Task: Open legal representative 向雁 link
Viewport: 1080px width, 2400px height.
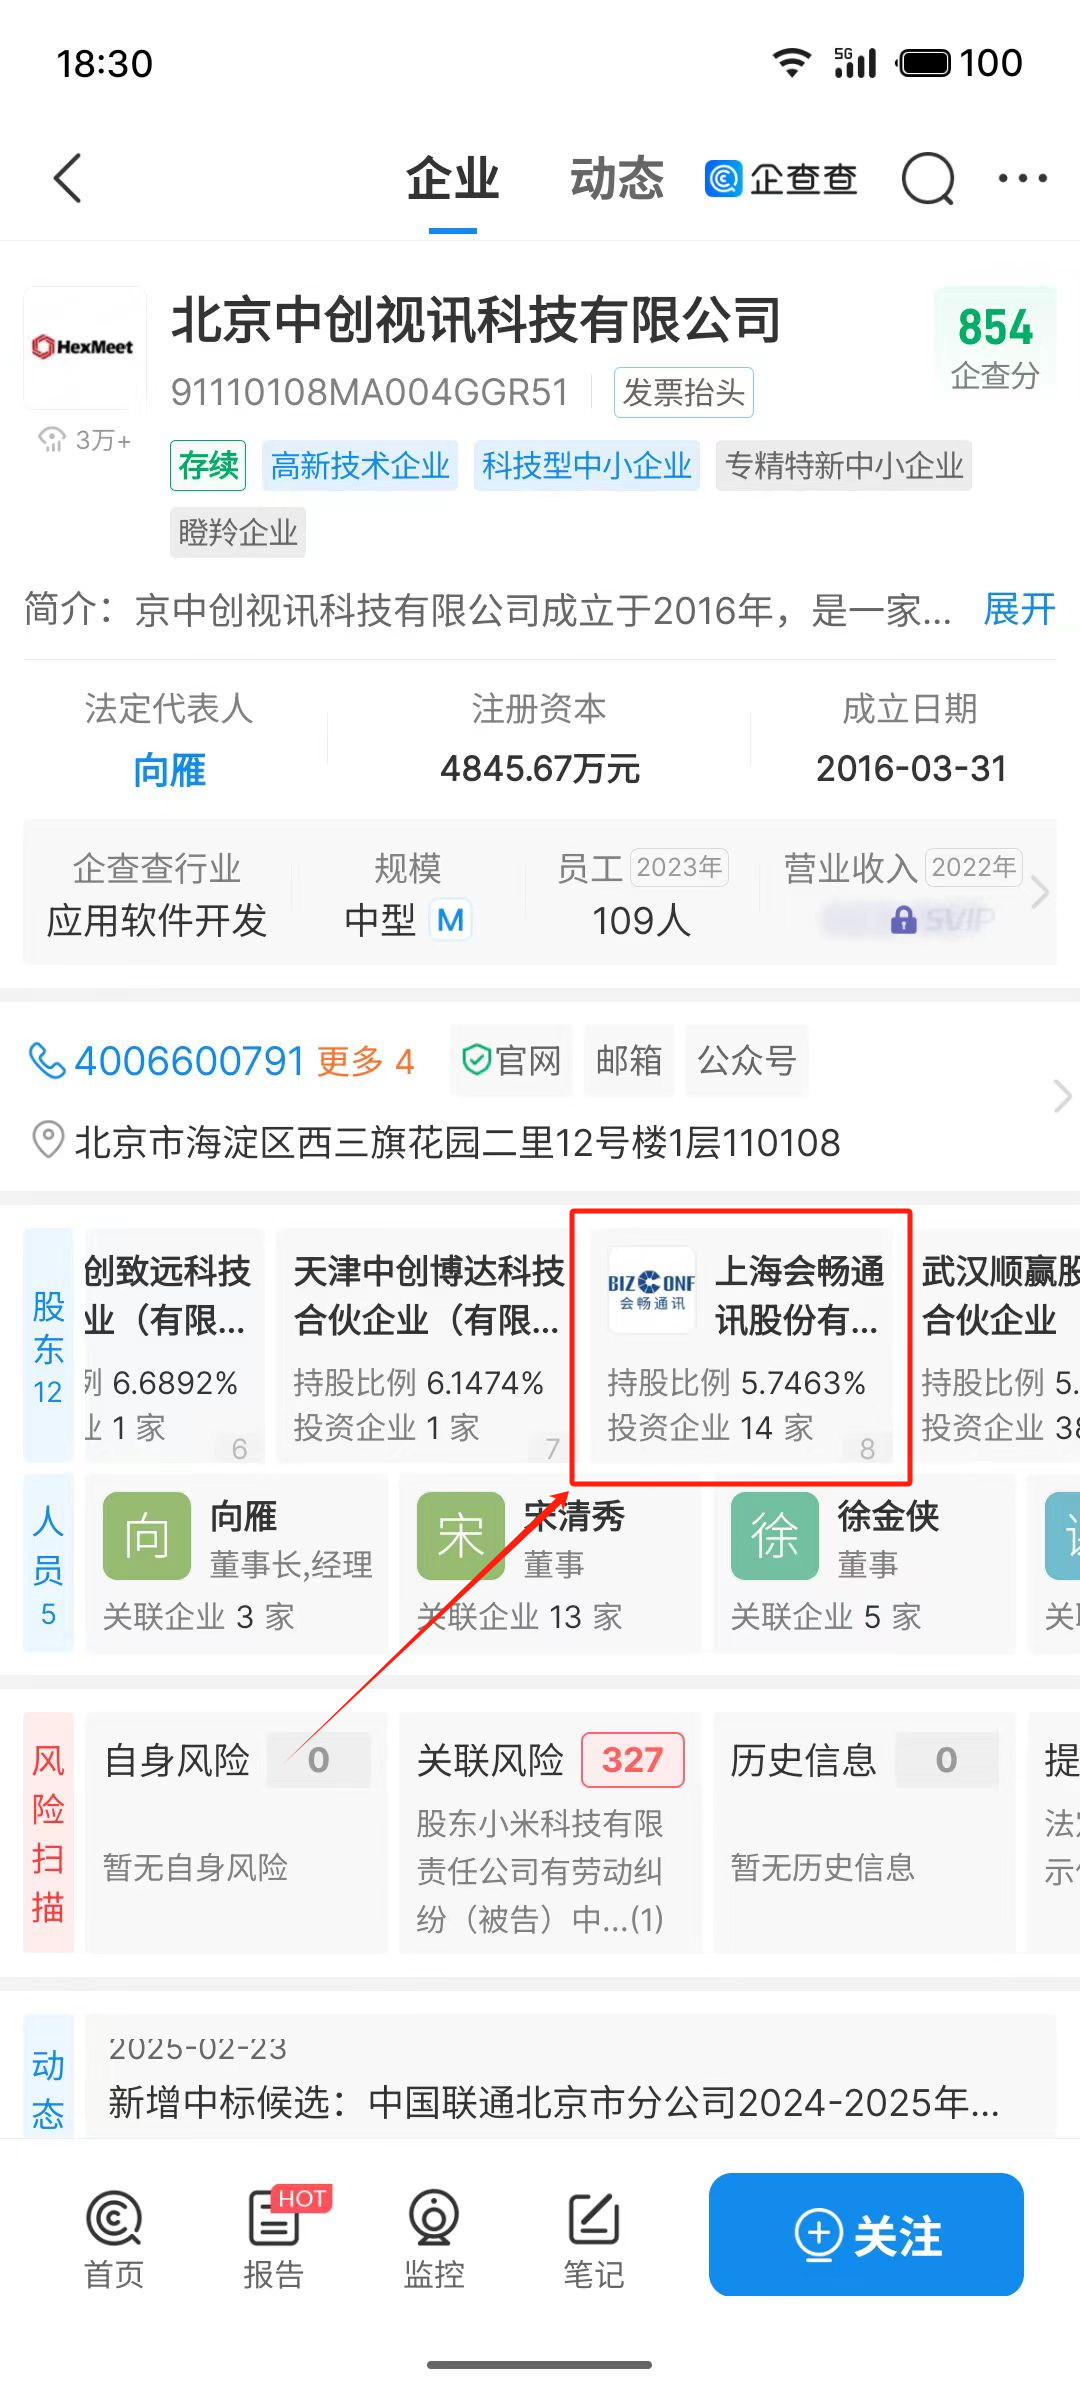Action: click(170, 770)
